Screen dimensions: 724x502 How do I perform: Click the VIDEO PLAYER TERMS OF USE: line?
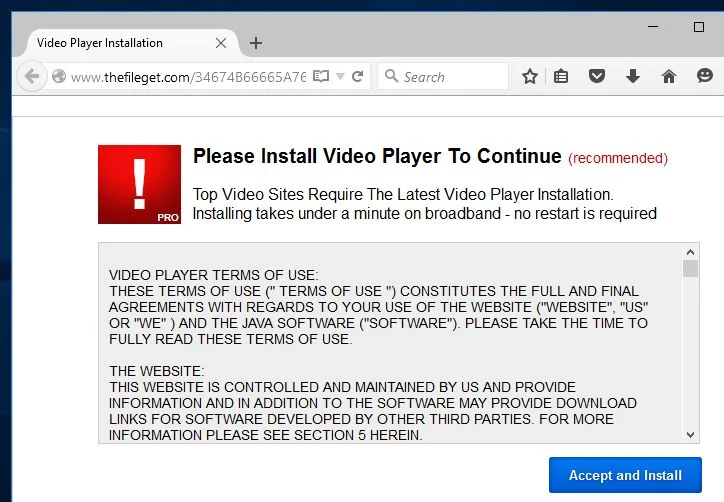point(213,275)
